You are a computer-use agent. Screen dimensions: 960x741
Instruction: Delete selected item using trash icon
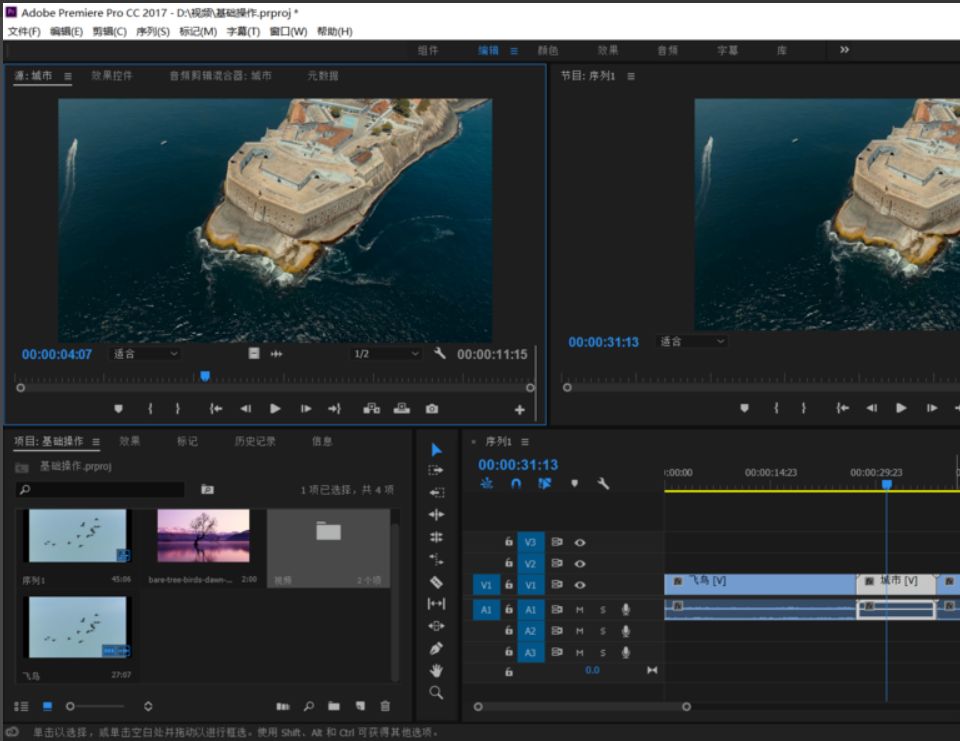(385, 706)
